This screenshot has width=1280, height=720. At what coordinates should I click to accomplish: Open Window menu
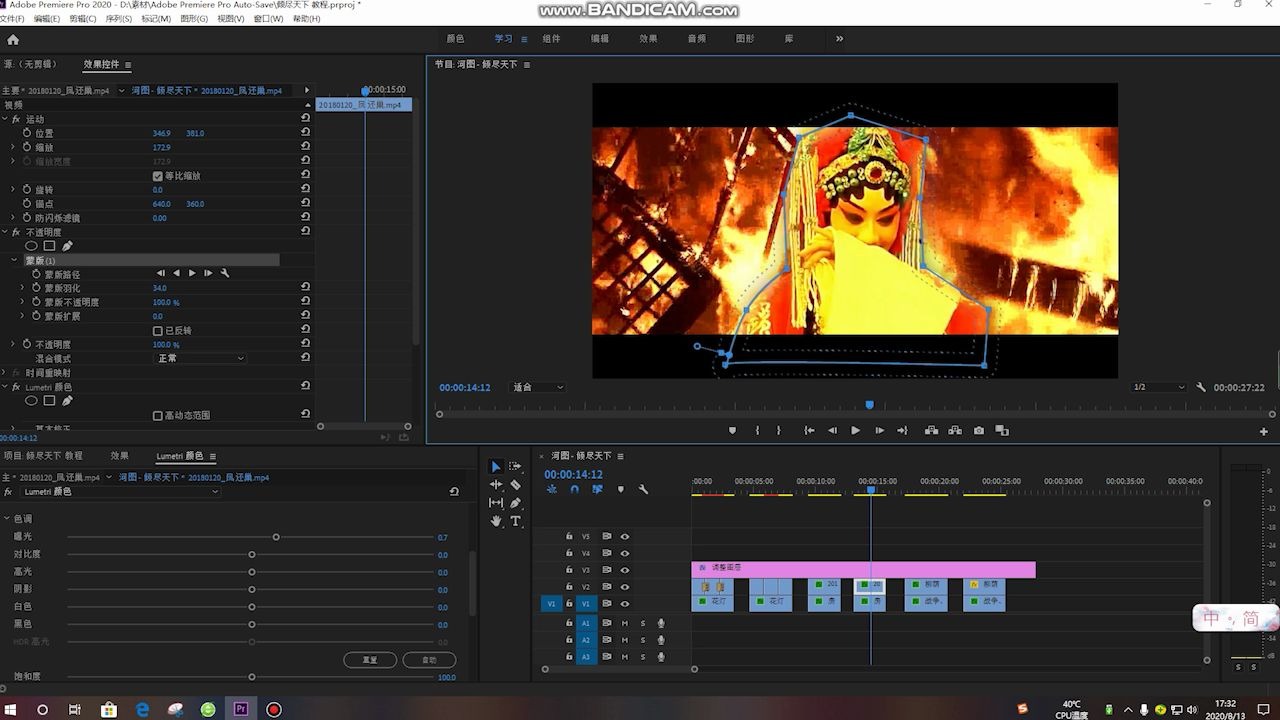pyautogui.click(x=268, y=19)
